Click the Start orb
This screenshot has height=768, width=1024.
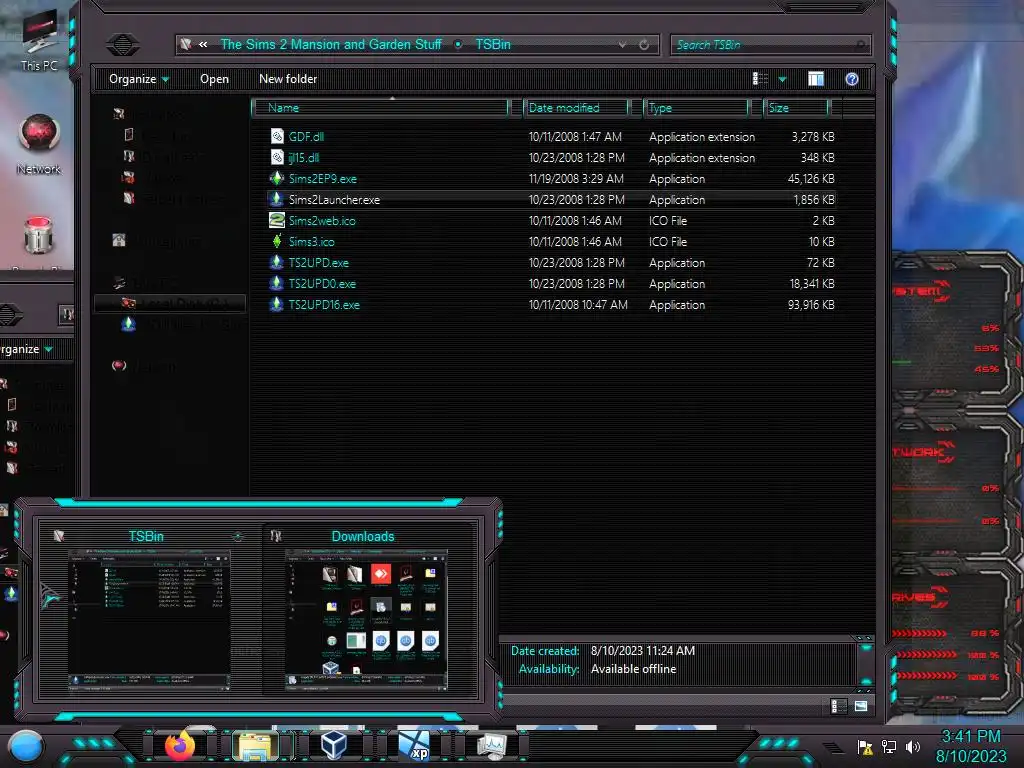coord(27,746)
